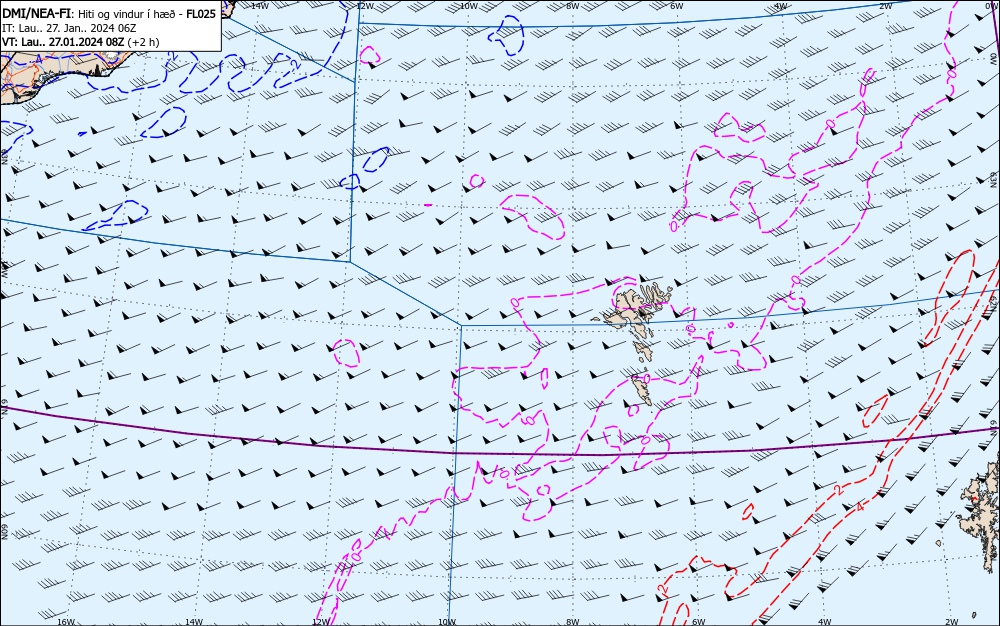Click the 2W longitude label on the bottom axis
Screen dimensions: 1000x626
[x=952, y=622]
